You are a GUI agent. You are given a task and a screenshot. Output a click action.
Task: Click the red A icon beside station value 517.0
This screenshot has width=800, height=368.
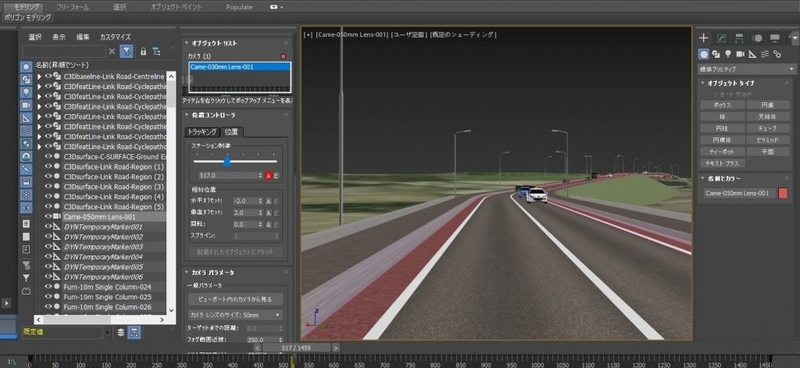coord(268,176)
